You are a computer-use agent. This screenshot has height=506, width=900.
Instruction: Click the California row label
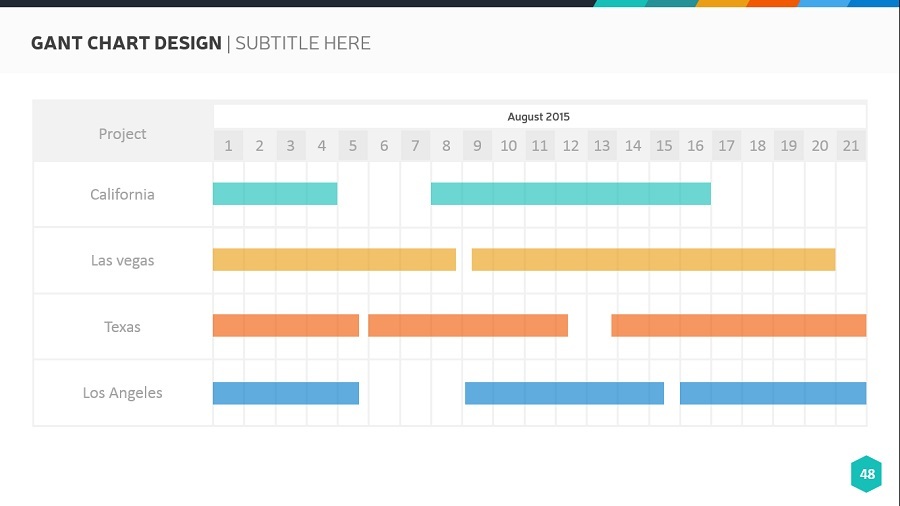(122, 195)
